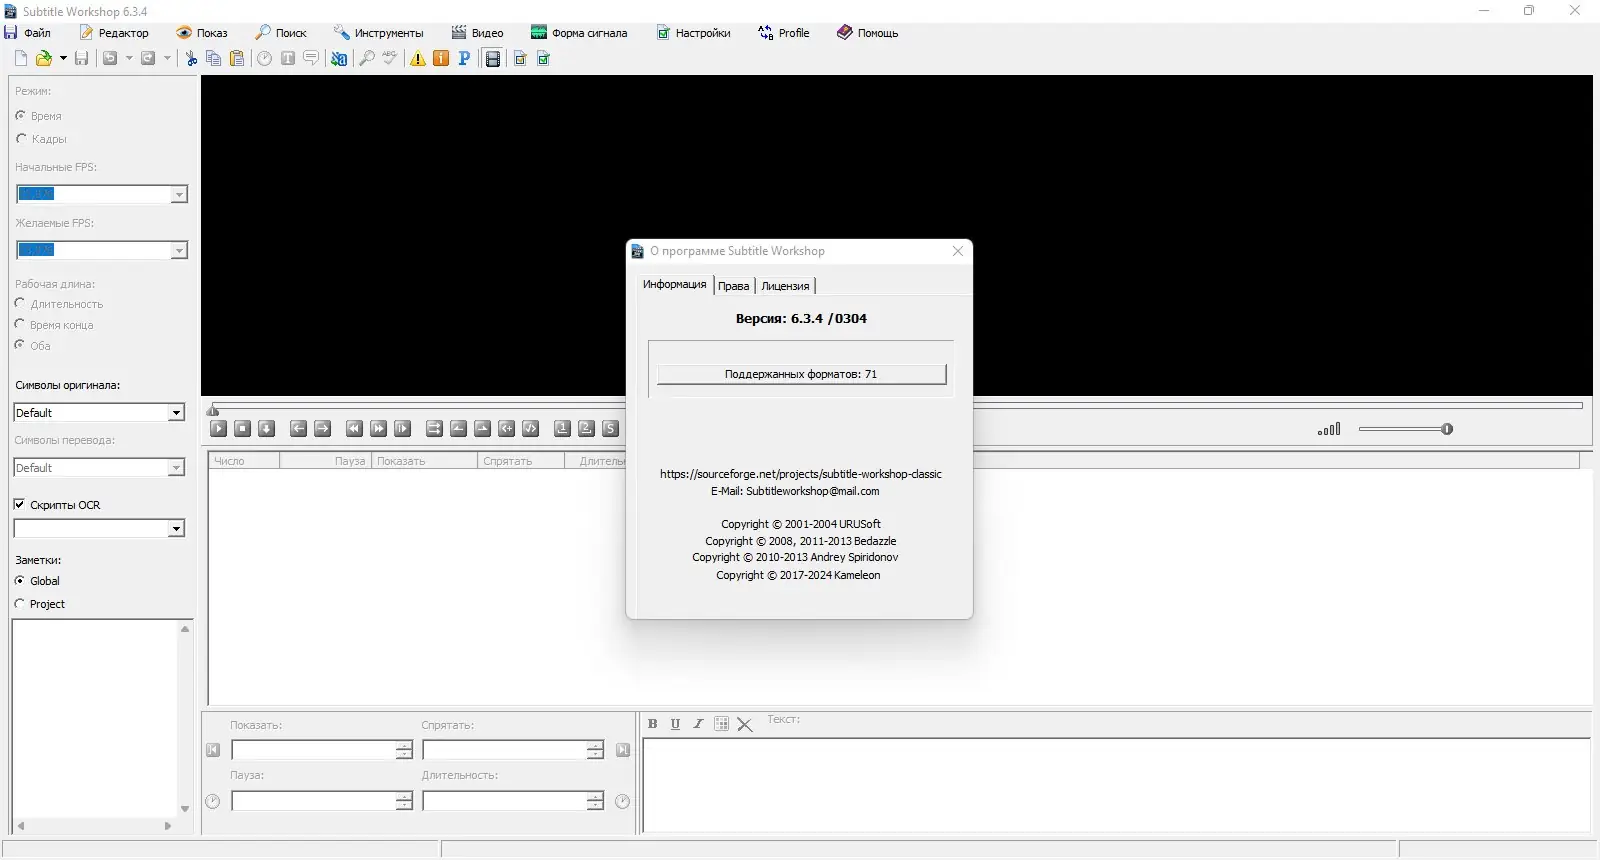Open the Желаемые FPS dropdown

179,251
